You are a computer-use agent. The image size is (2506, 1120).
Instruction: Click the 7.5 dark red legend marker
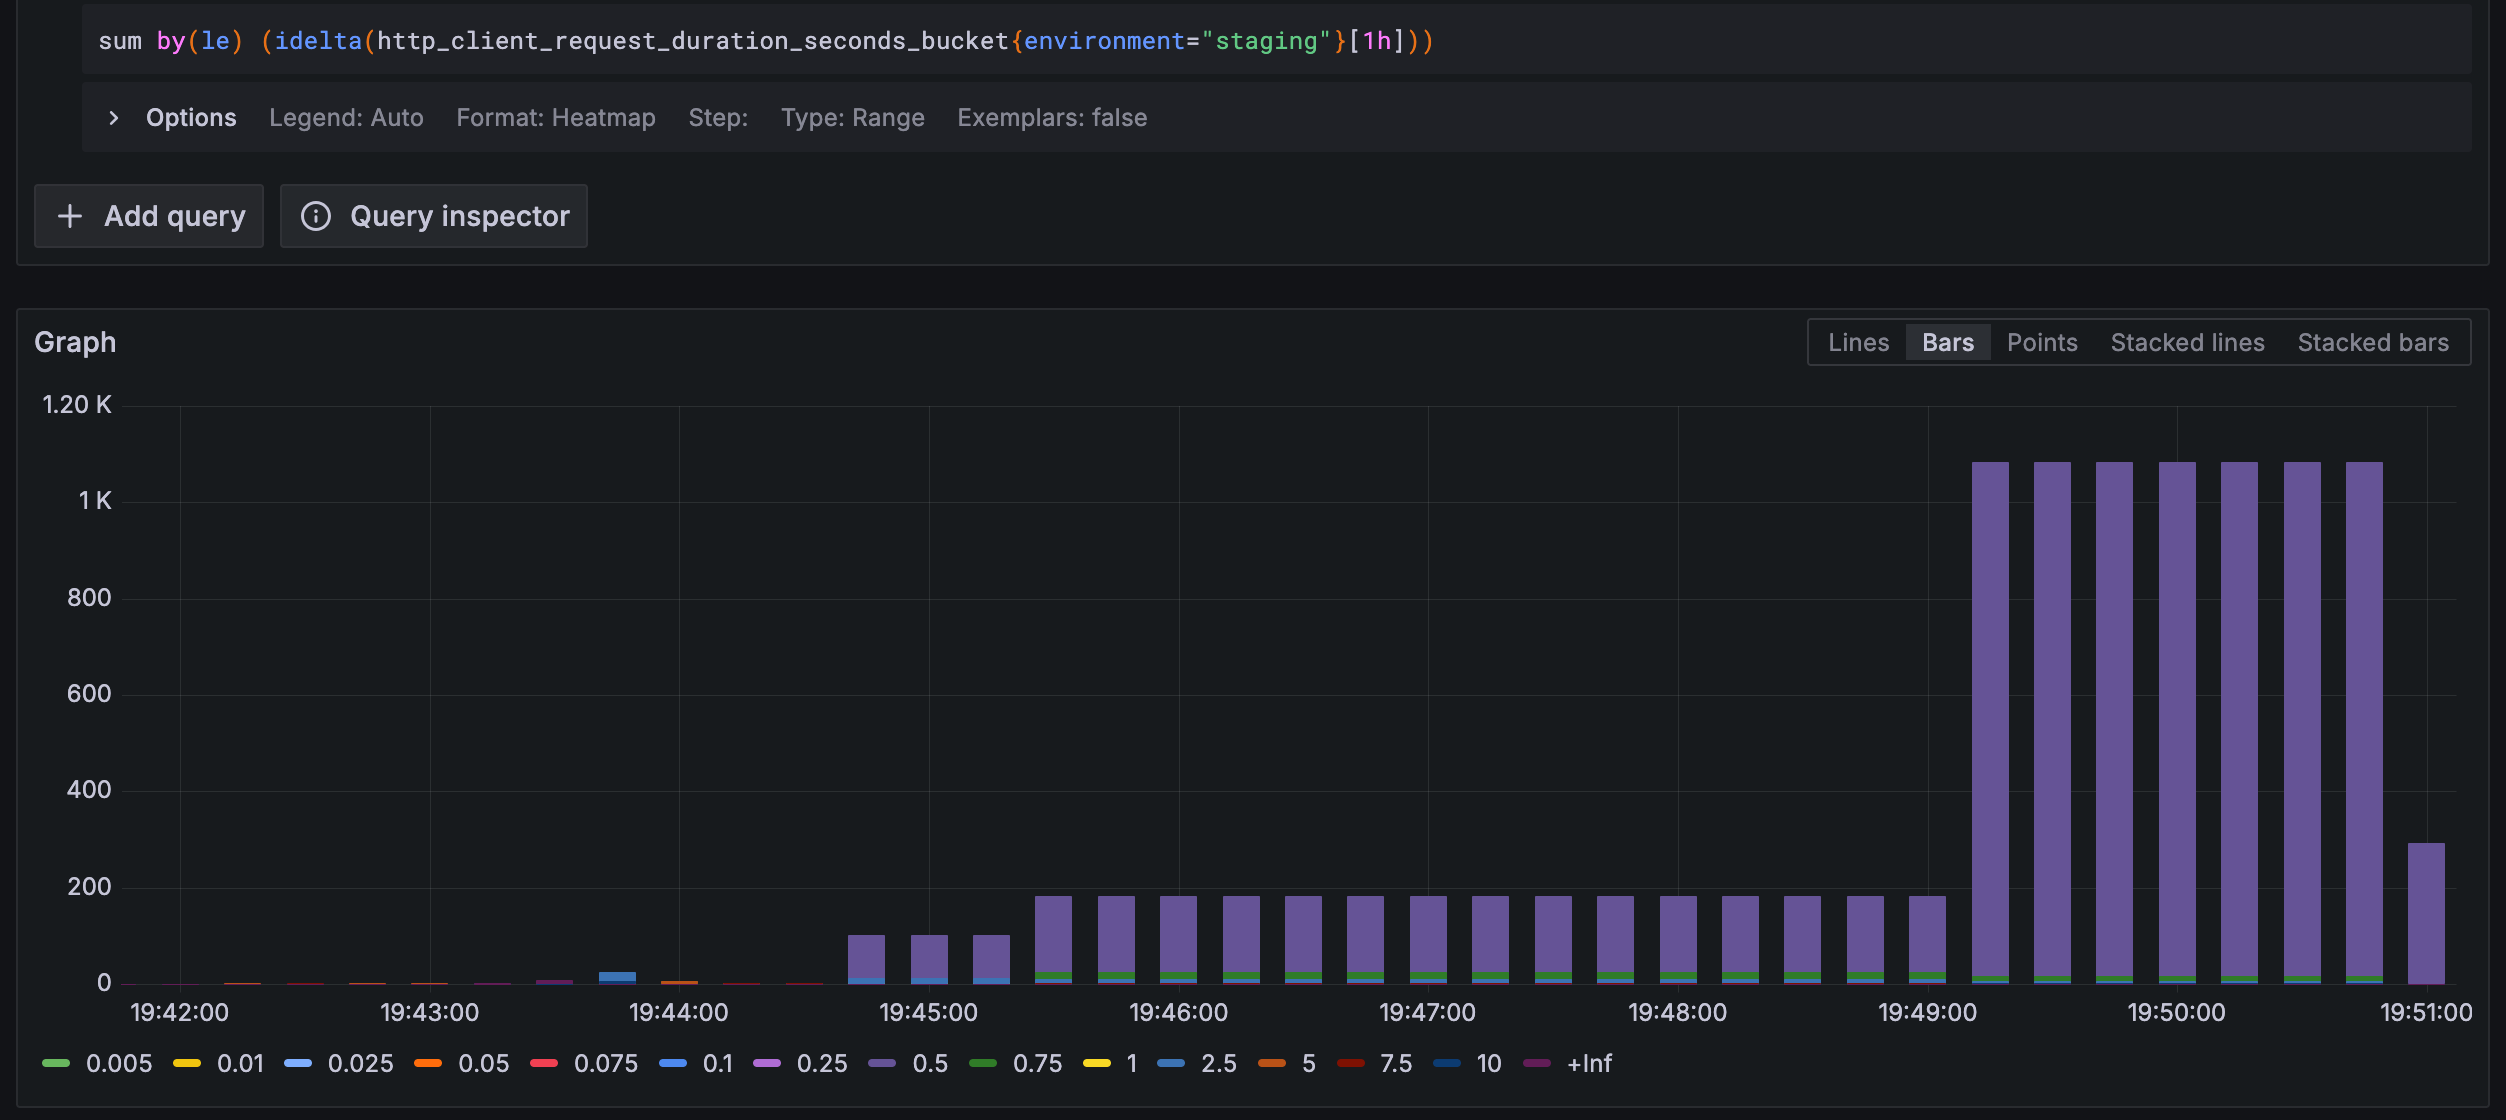point(1350,1064)
